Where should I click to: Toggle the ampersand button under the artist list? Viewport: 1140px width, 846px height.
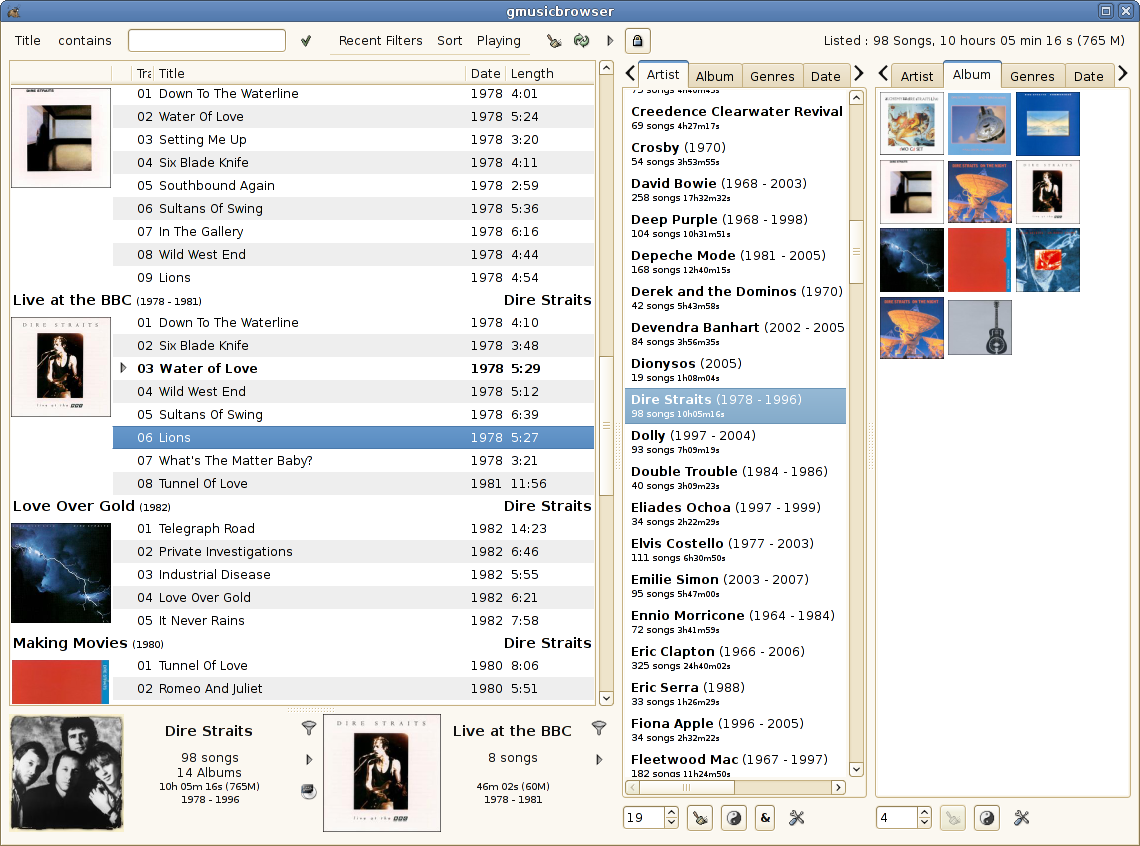[765, 818]
